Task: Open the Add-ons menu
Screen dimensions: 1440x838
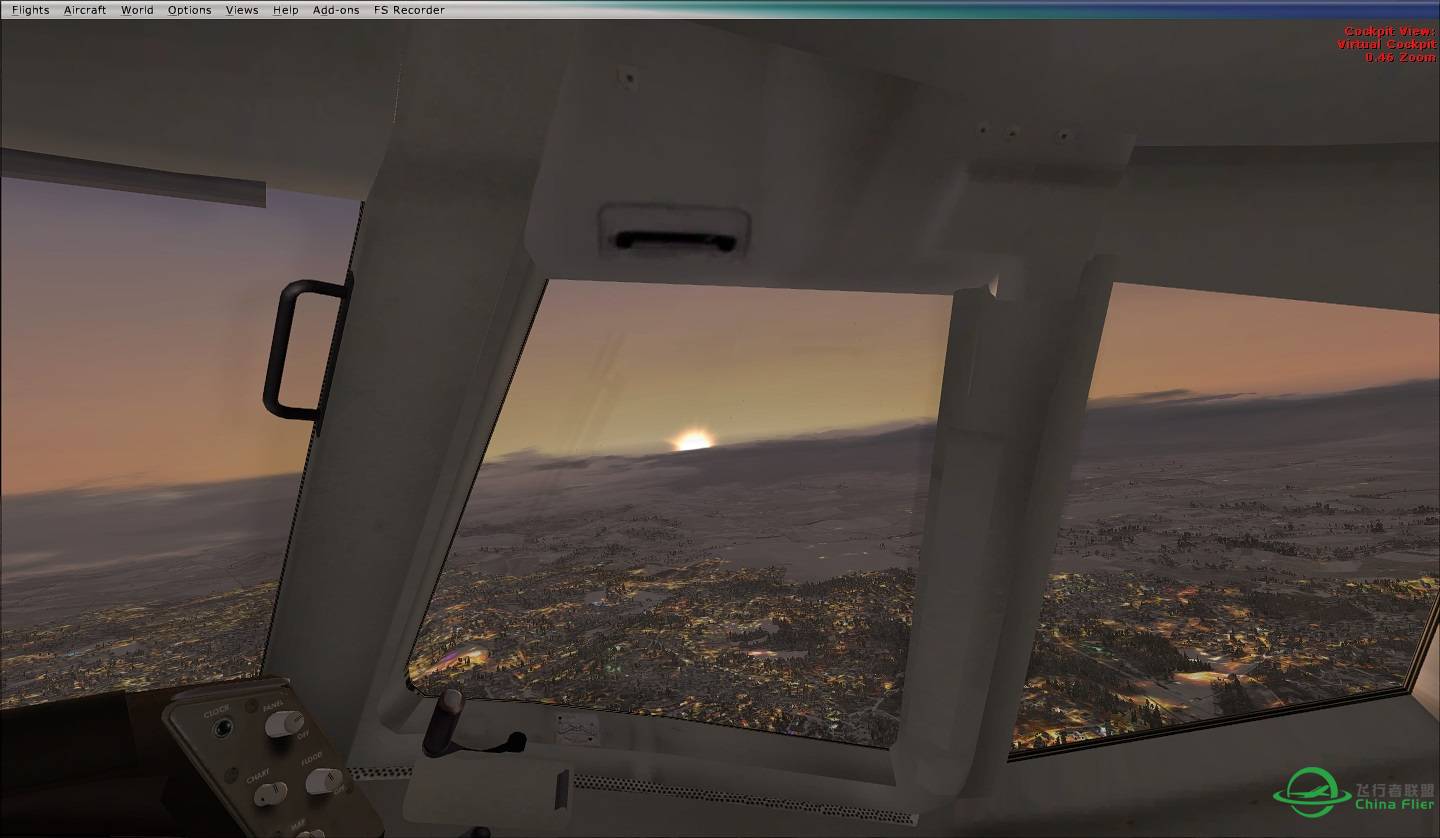Action: pos(336,10)
